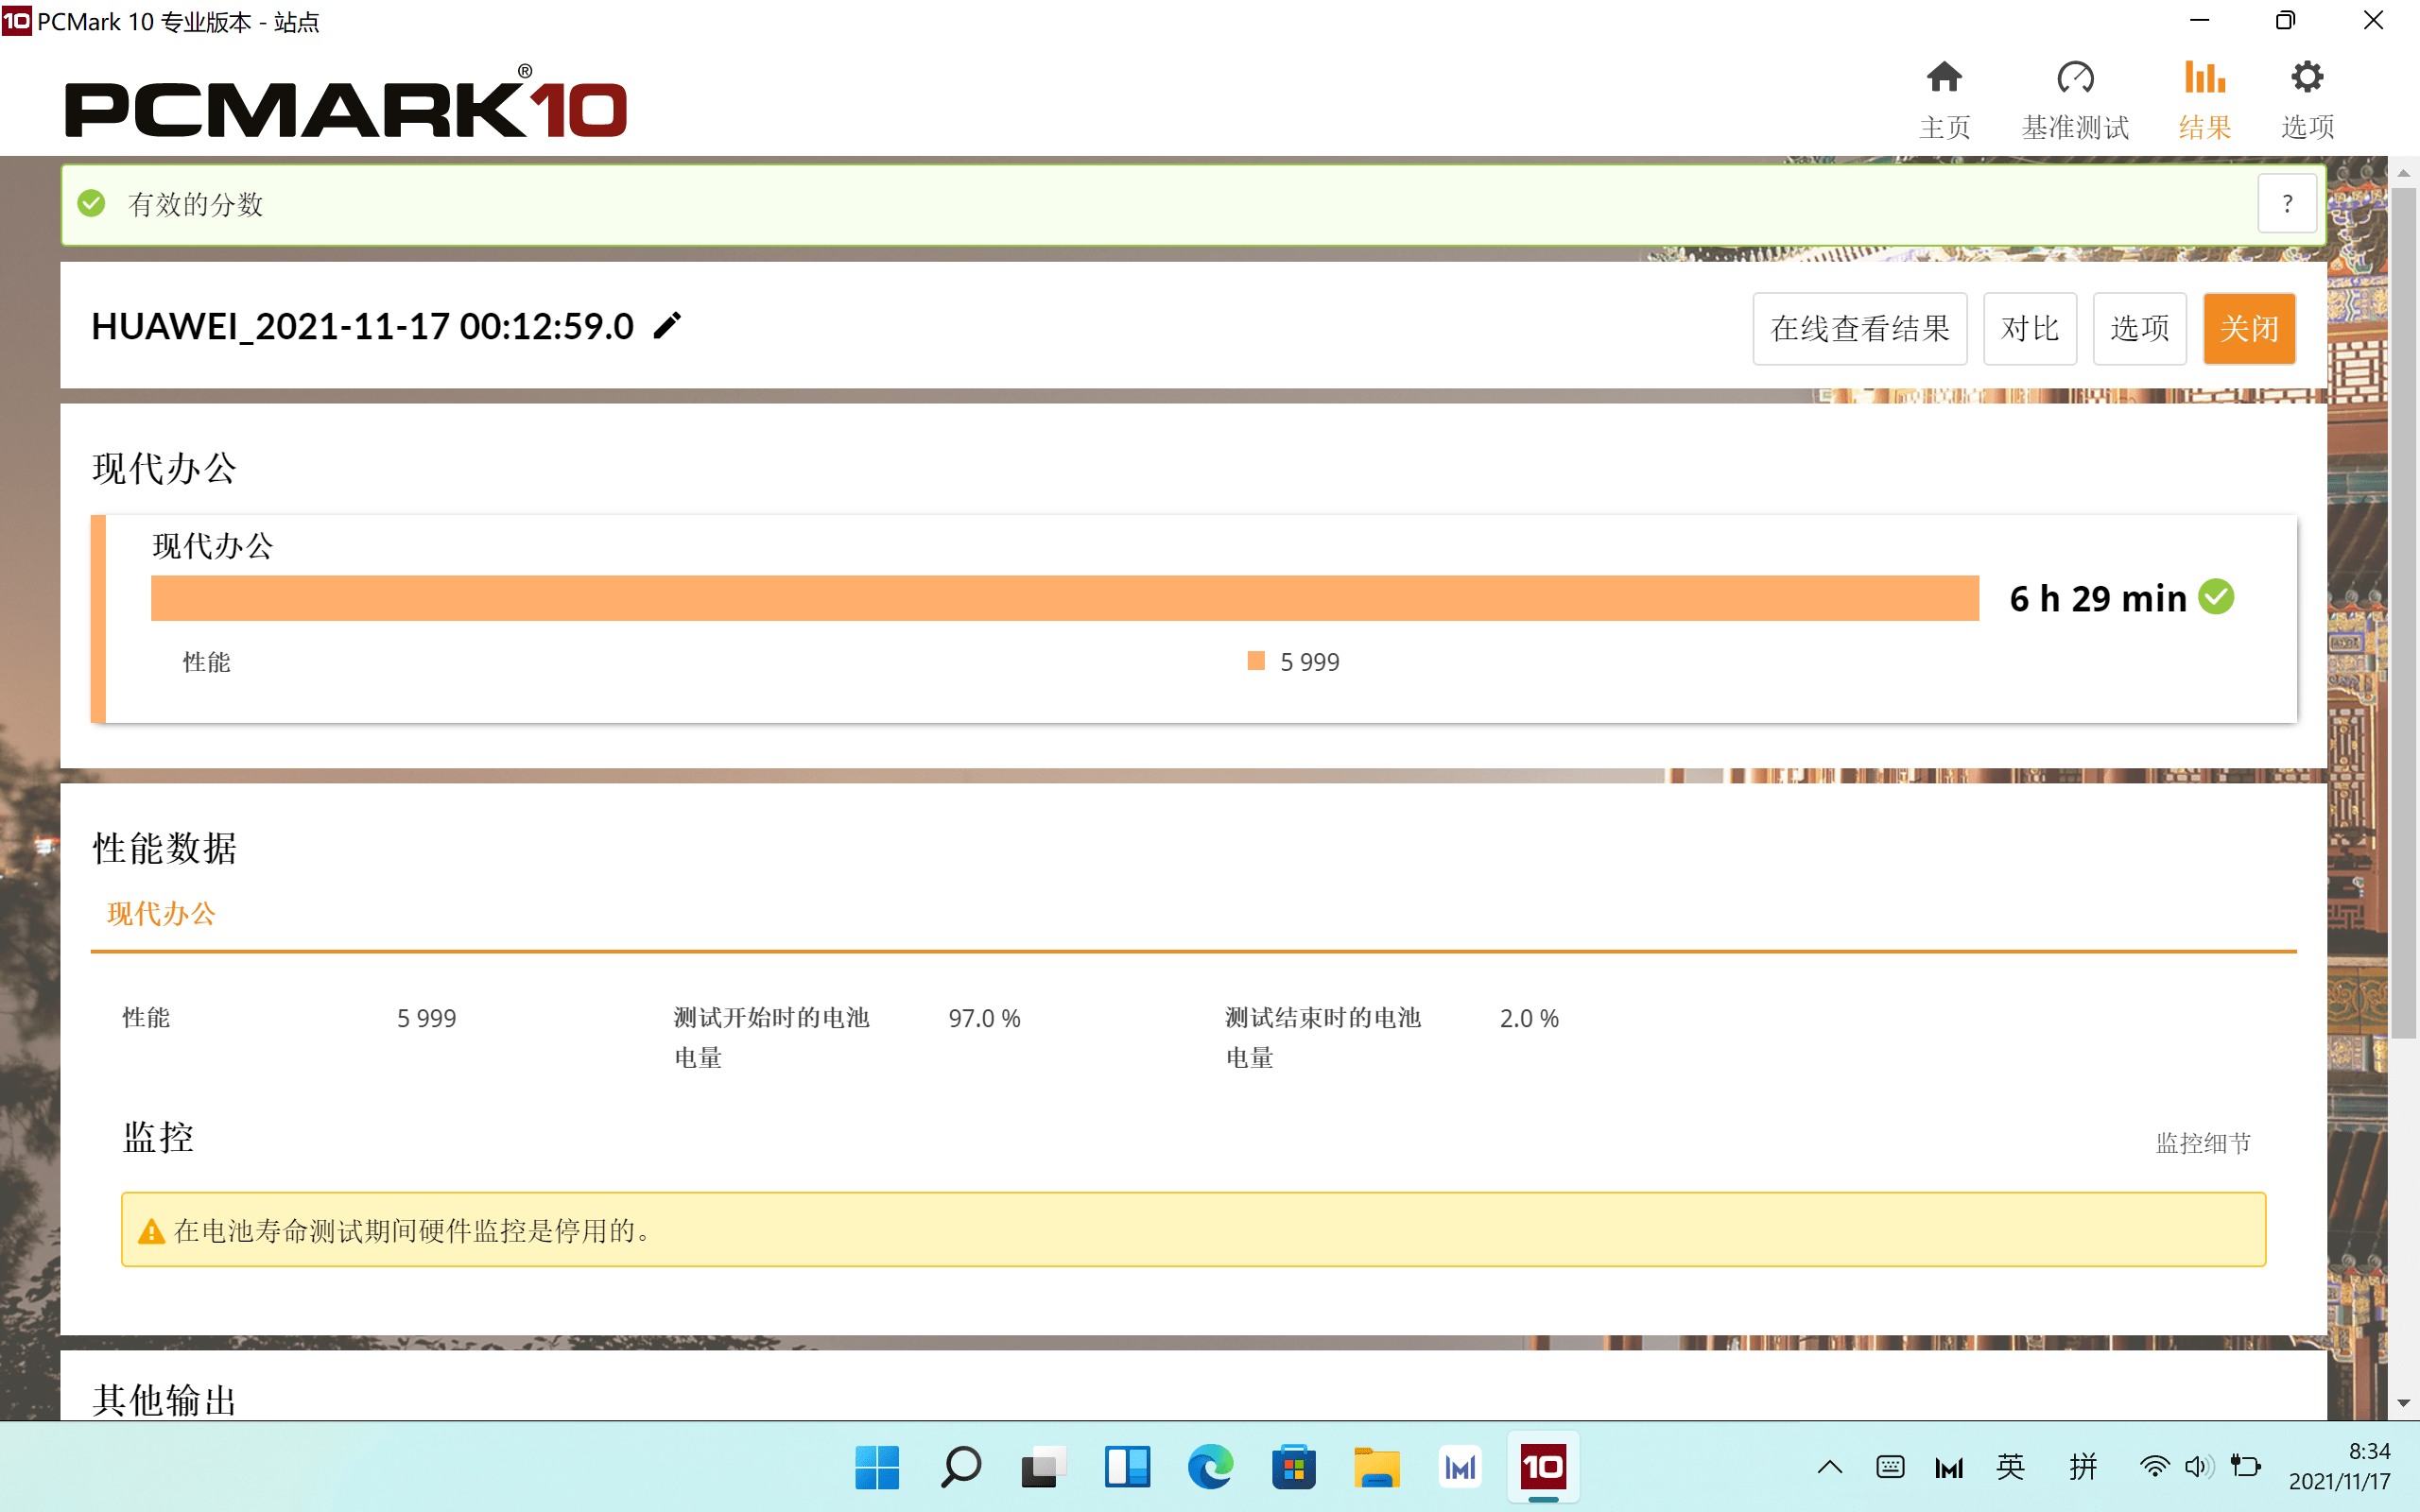
Task: Open Task View on taskbar
Action: tap(1043, 1467)
